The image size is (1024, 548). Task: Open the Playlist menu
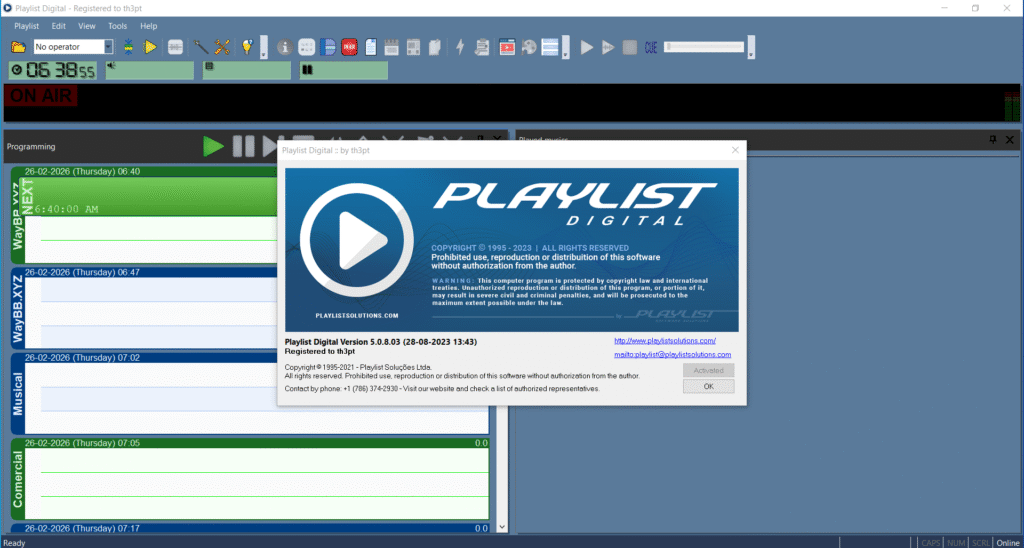tap(27, 26)
